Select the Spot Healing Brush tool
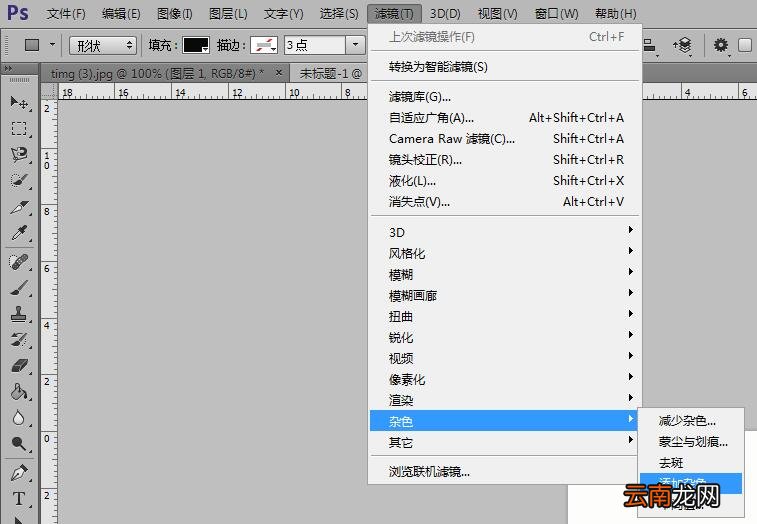 pyautogui.click(x=19, y=262)
